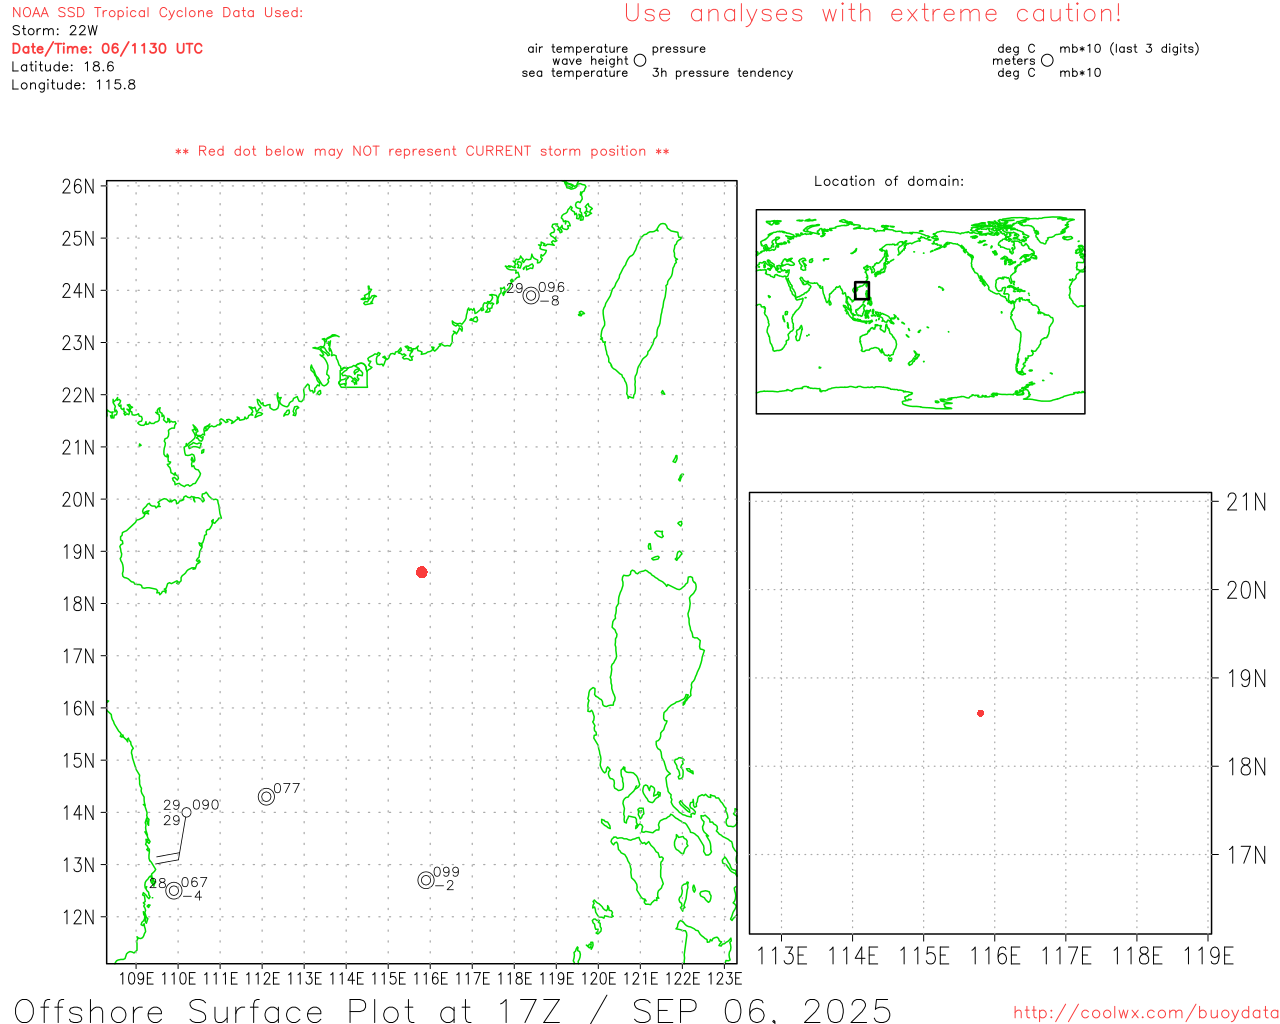
Task: Click the 'air temperature' legend text
Action: (x=578, y=49)
